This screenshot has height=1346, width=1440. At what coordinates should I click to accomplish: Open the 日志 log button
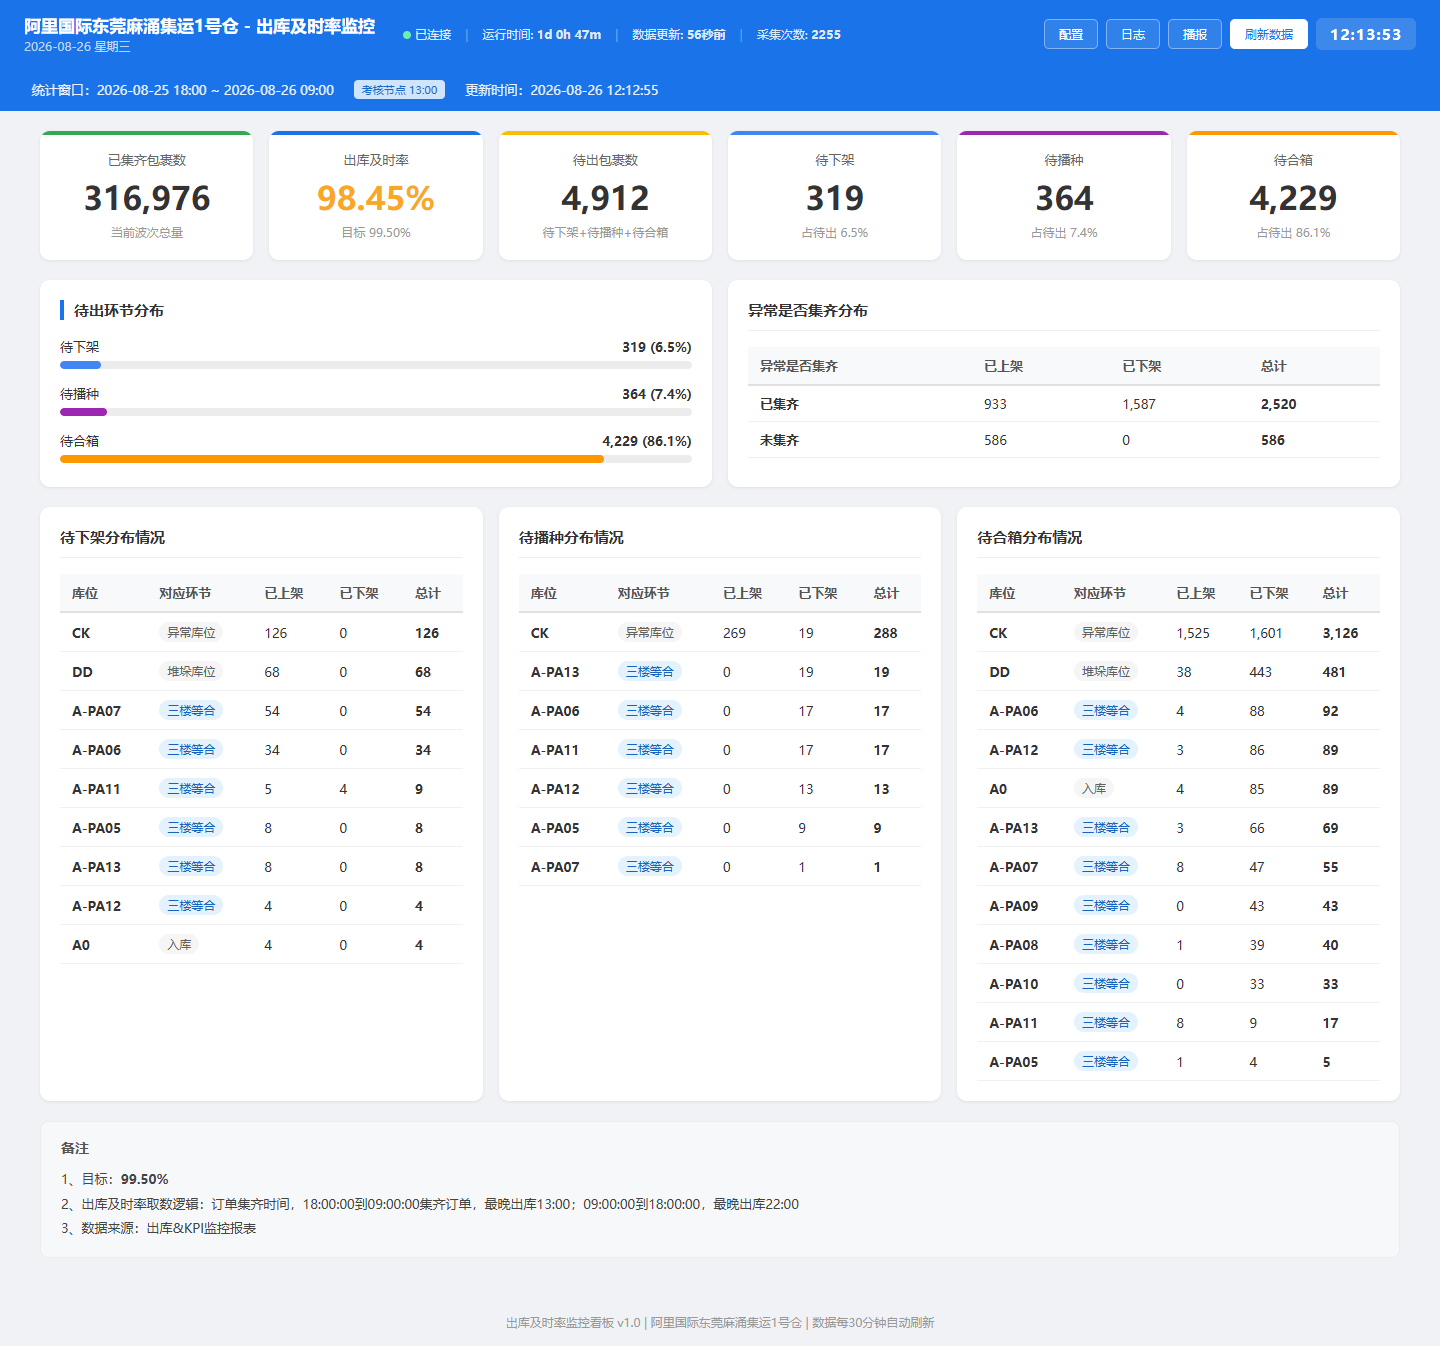pos(1133,34)
